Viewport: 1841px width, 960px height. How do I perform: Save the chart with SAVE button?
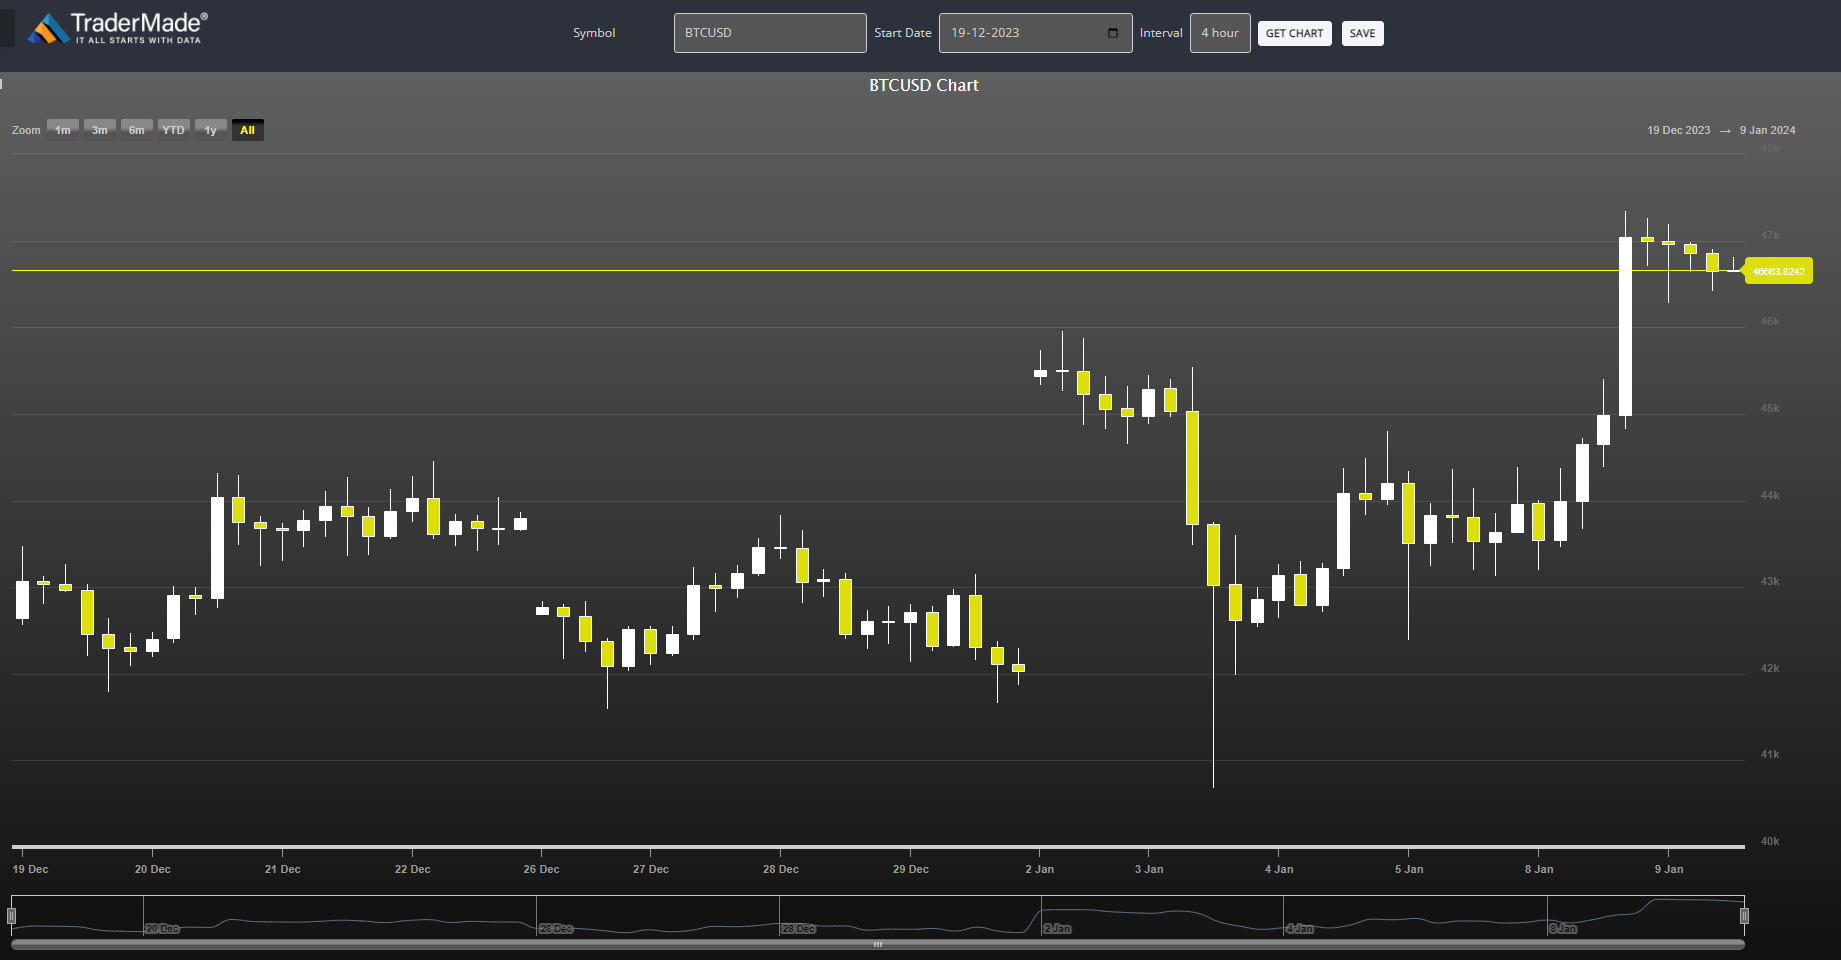click(1362, 33)
